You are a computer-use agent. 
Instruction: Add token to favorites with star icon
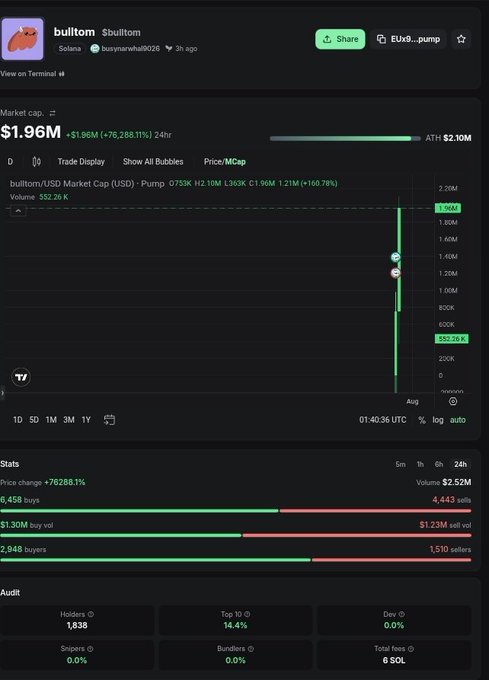tap(461, 39)
